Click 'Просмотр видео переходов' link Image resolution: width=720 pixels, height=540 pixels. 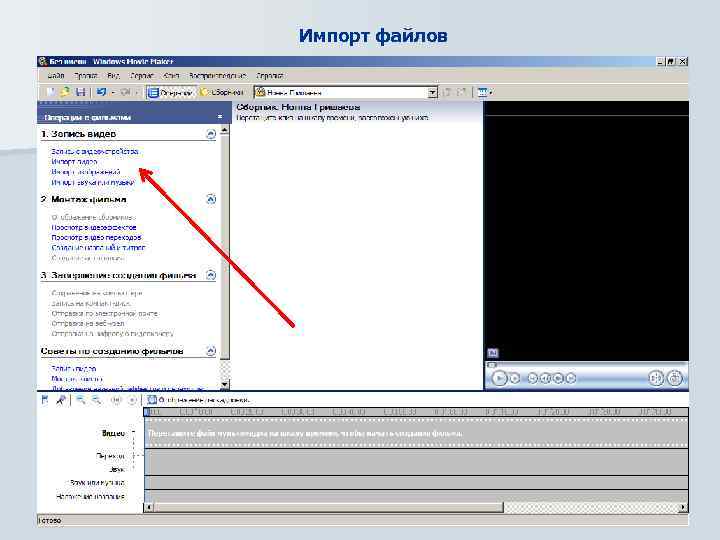point(96,237)
